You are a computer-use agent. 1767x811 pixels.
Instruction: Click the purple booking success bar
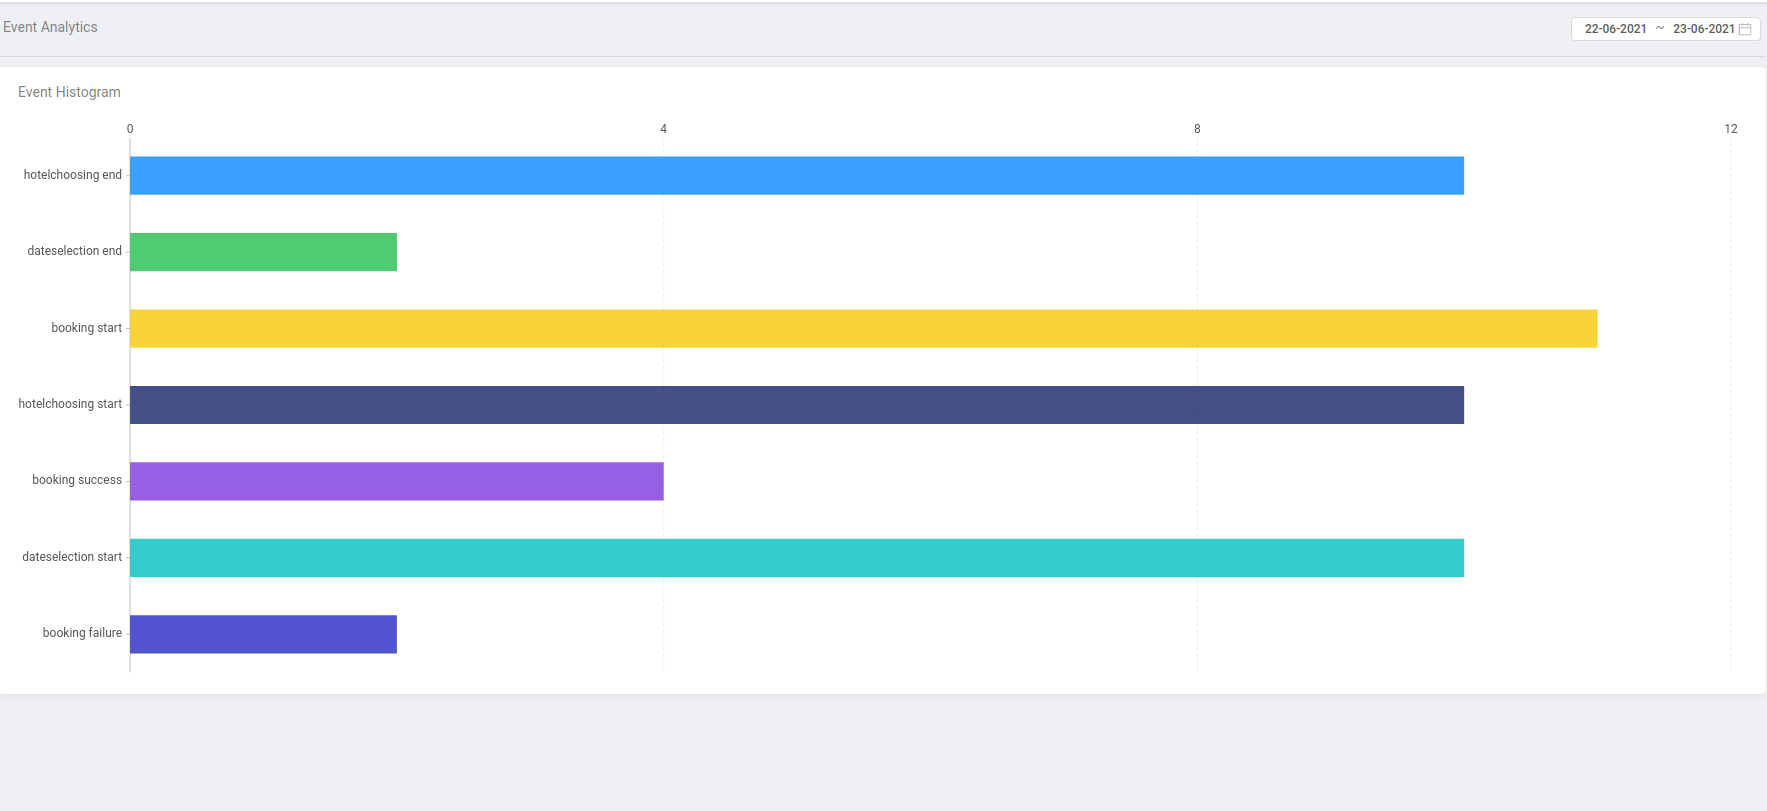[x=396, y=481]
